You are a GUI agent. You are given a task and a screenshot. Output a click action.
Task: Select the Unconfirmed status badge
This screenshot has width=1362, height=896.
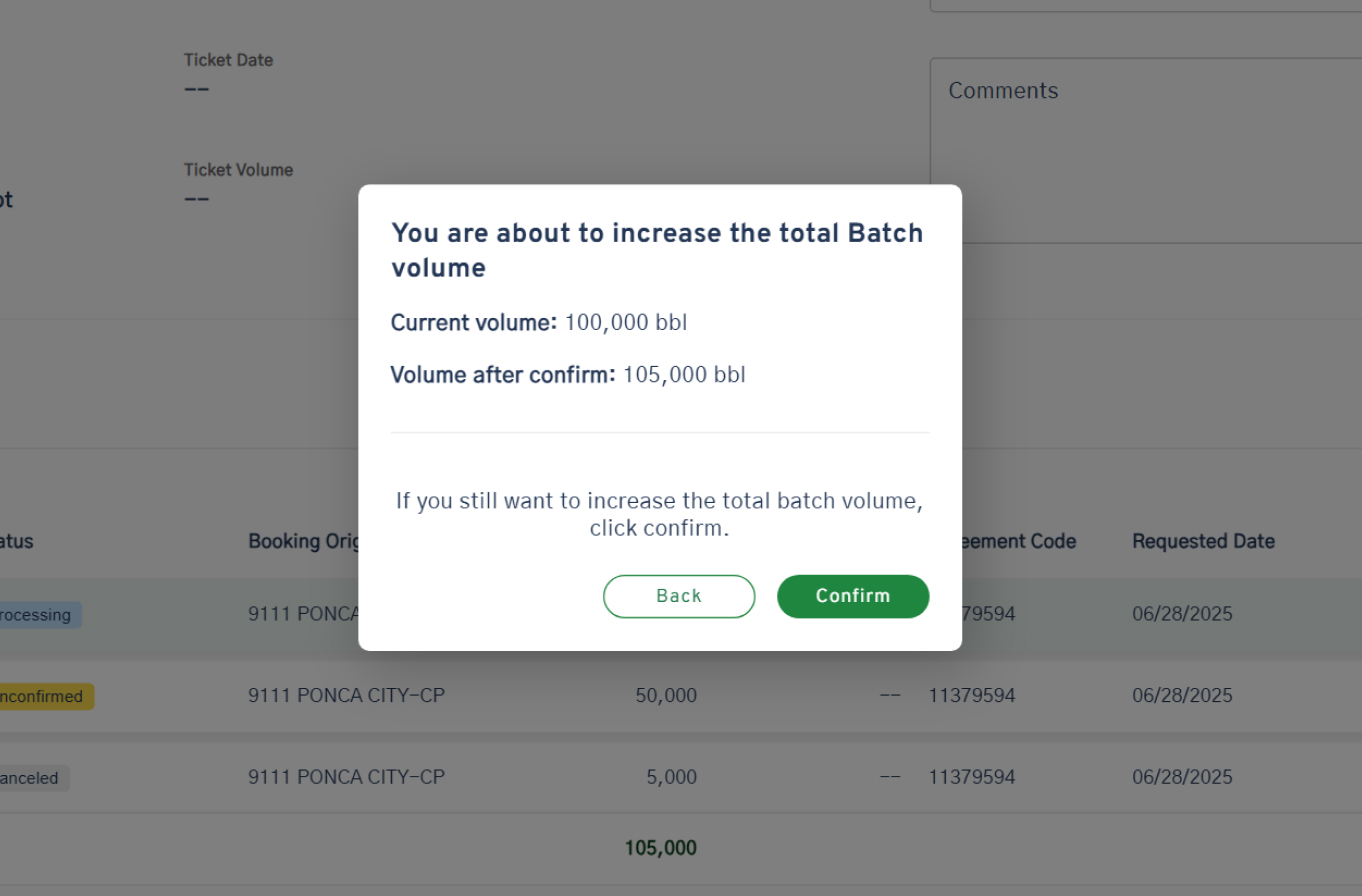tap(45, 696)
